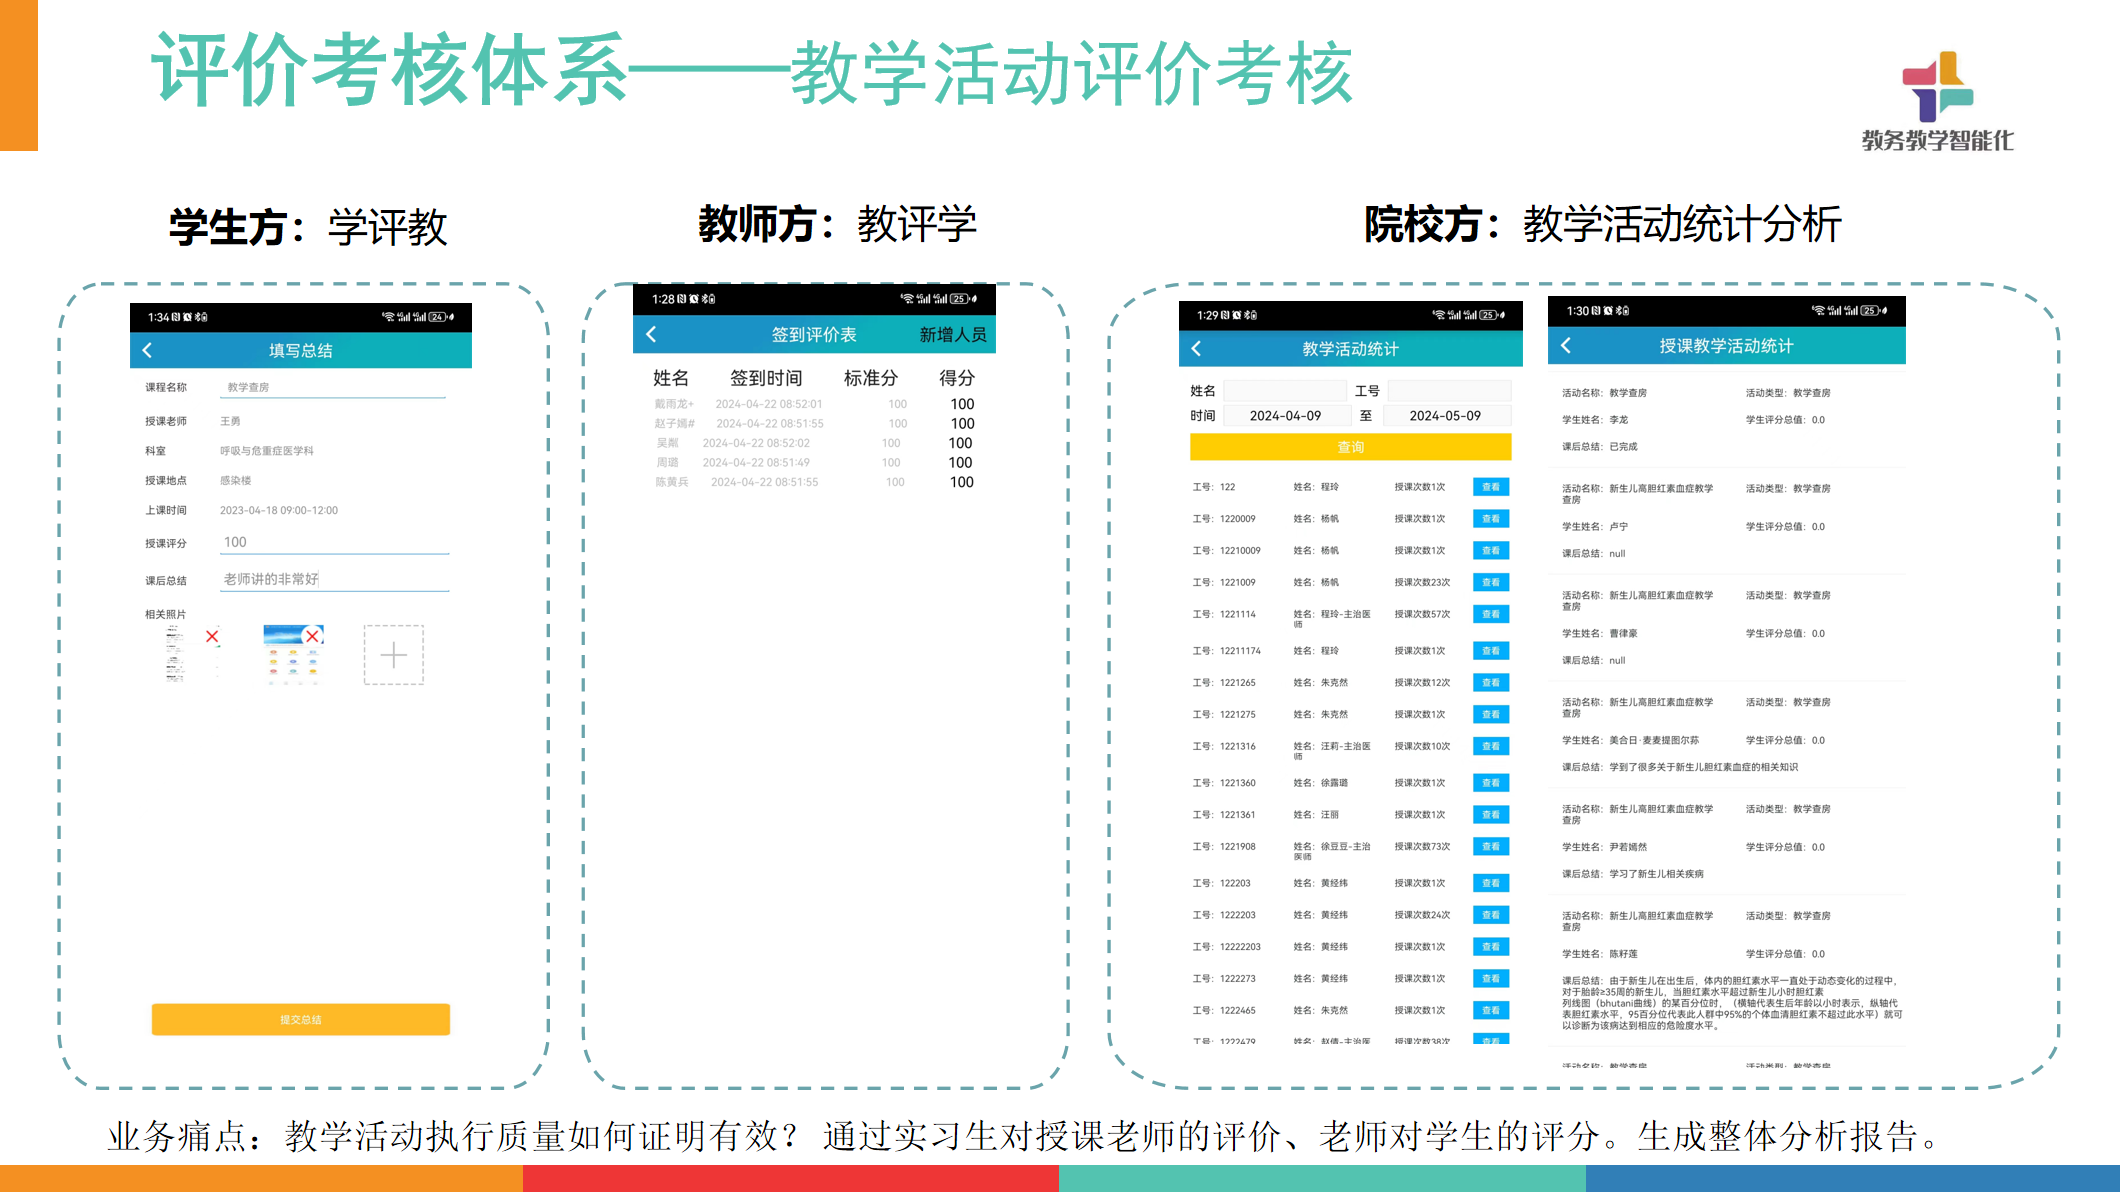Tap back arrow in 授课教学活动统计 header
The height and width of the screenshot is (1192, 2120).
[1566, 345]
